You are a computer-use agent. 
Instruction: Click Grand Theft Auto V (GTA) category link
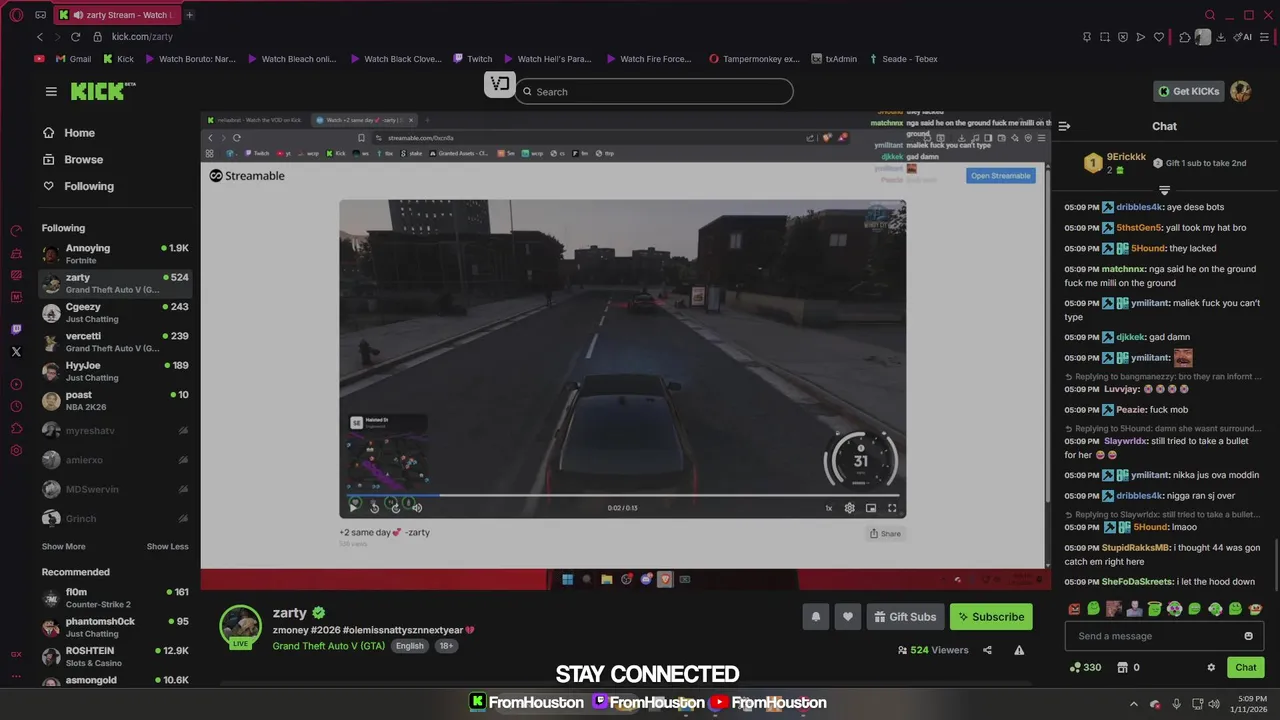(x=329, y=646)
